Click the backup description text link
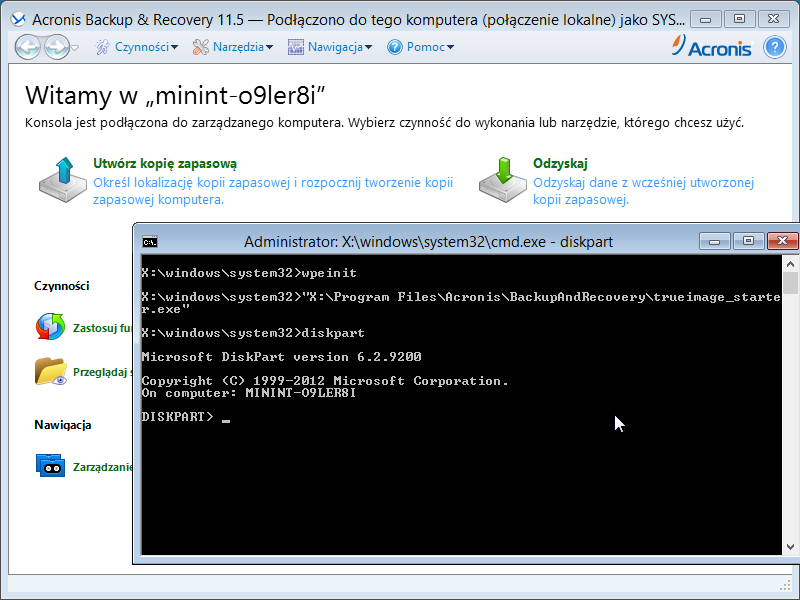This screenshot has width=800, height=600. (273, 191)
